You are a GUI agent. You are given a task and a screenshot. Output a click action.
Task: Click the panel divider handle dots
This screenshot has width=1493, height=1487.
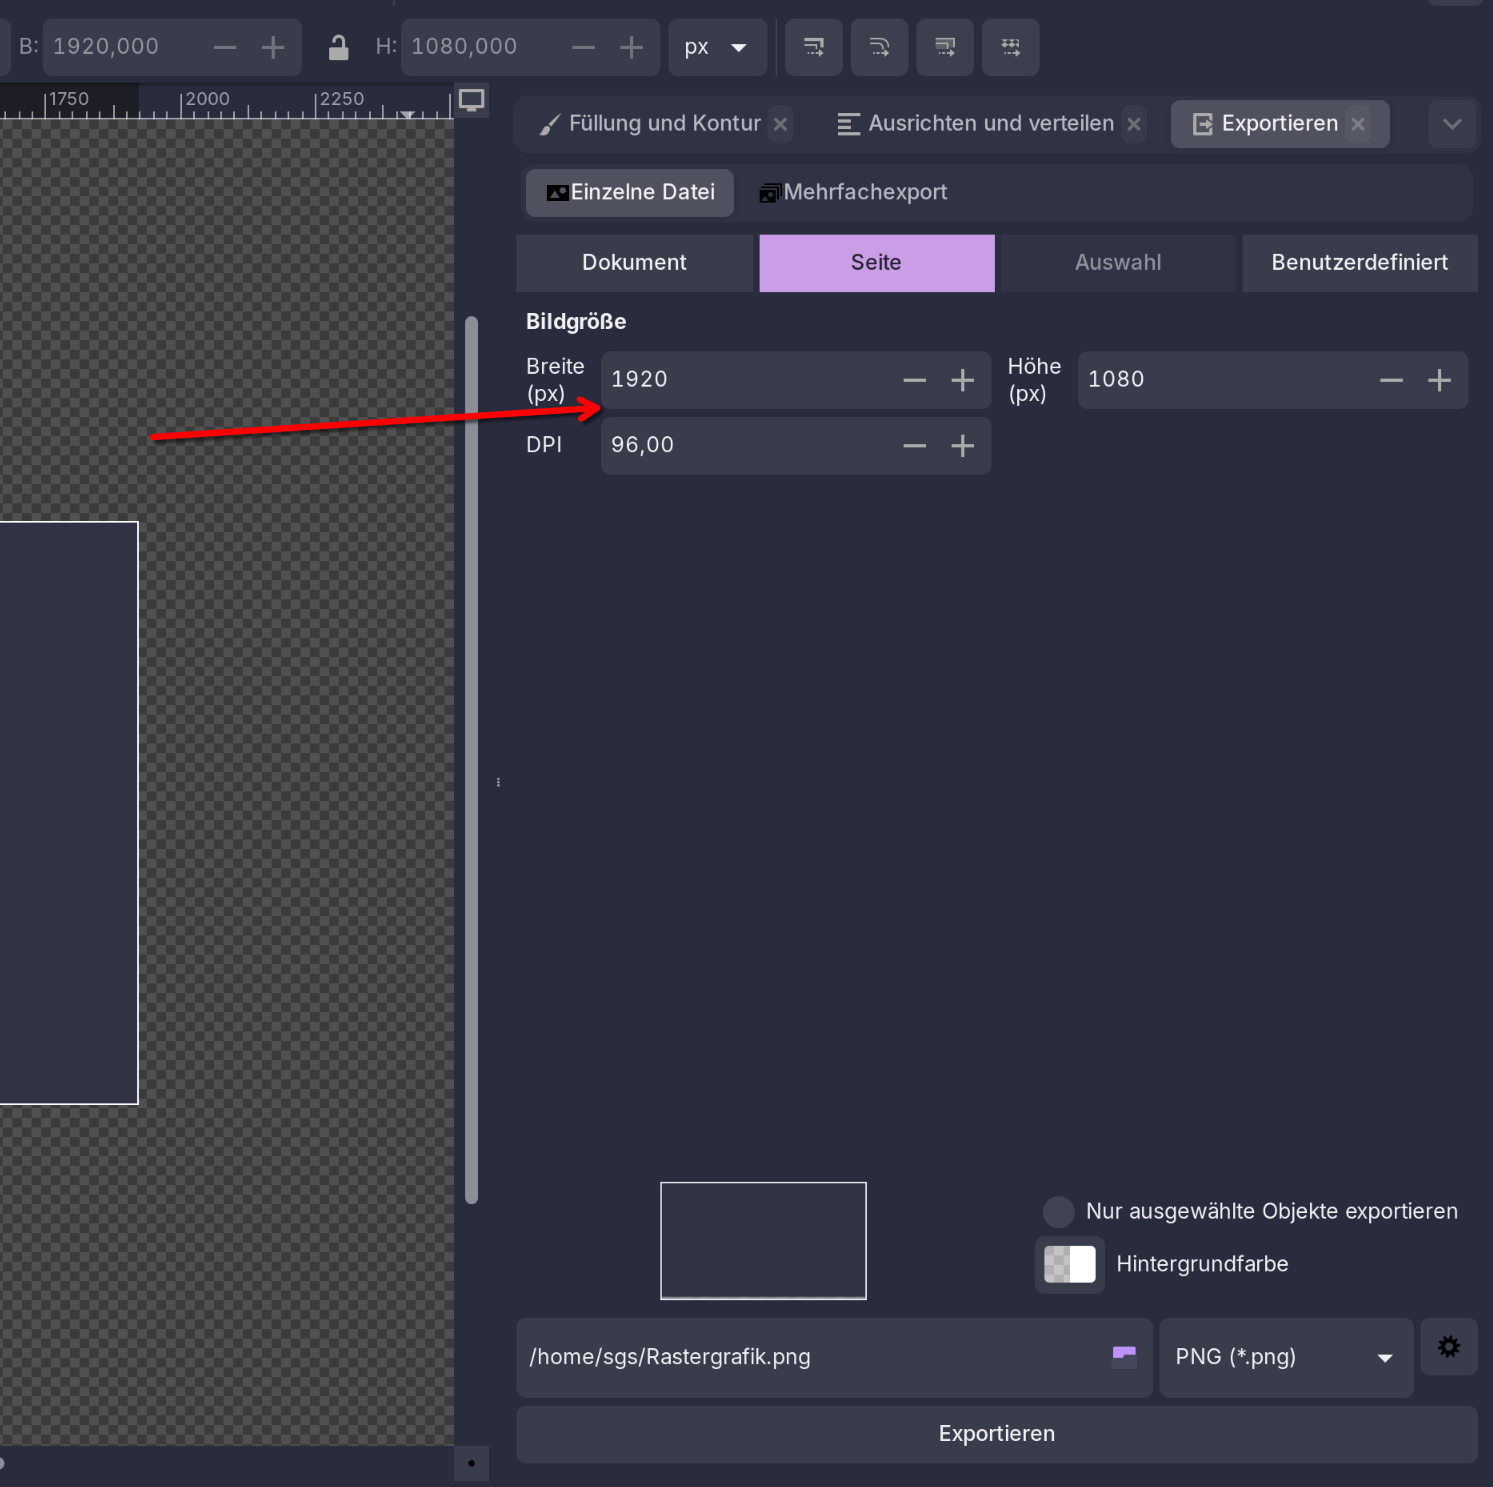coord(498,782)
